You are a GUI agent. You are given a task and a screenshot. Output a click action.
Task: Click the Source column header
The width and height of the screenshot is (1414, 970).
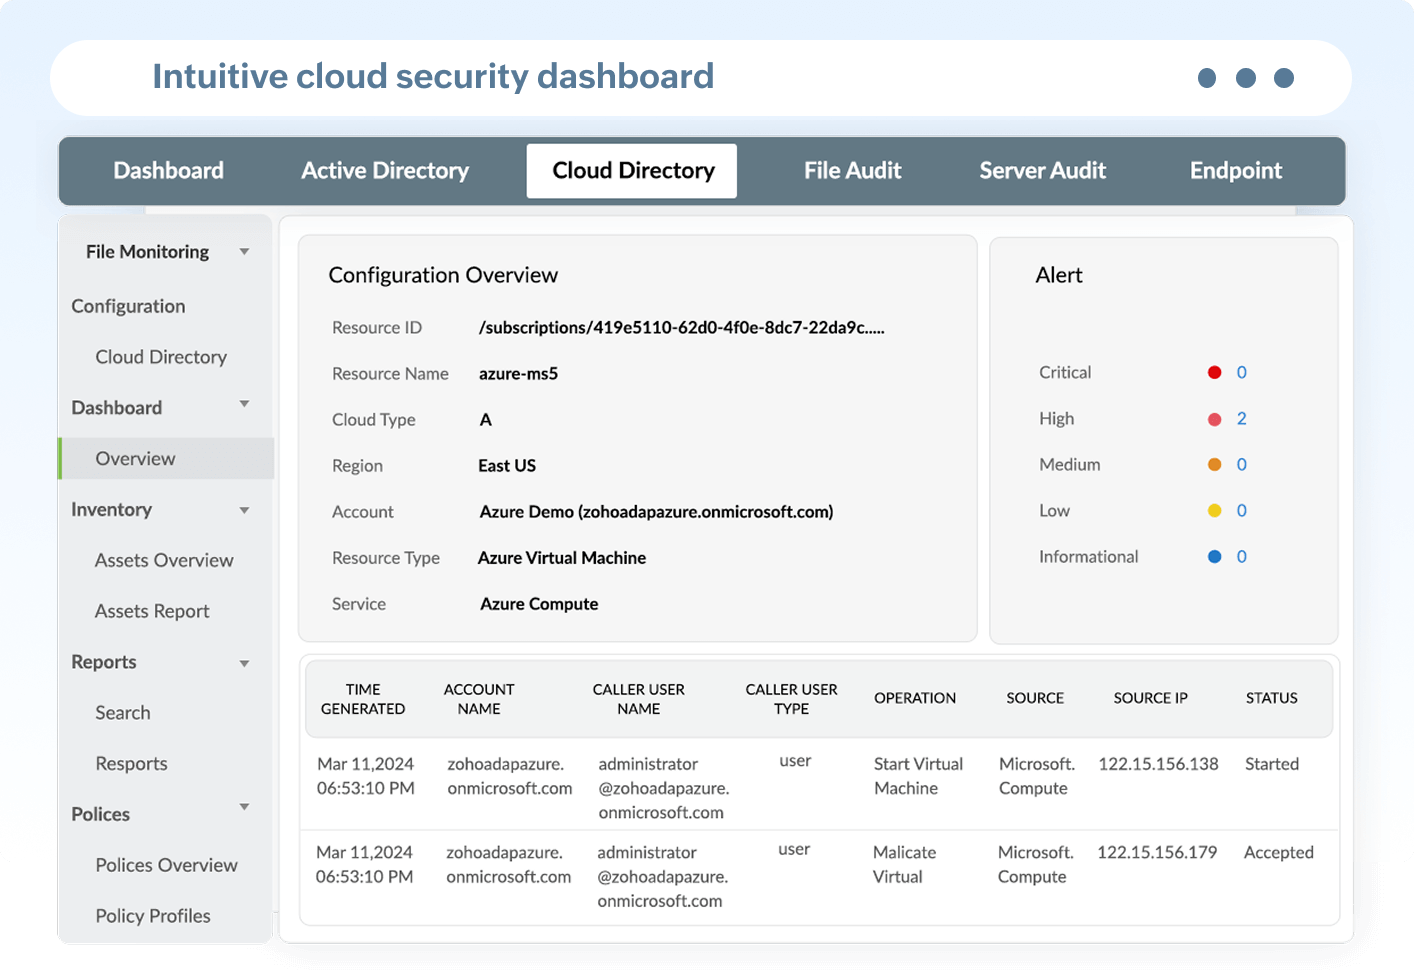(1035, 698)
